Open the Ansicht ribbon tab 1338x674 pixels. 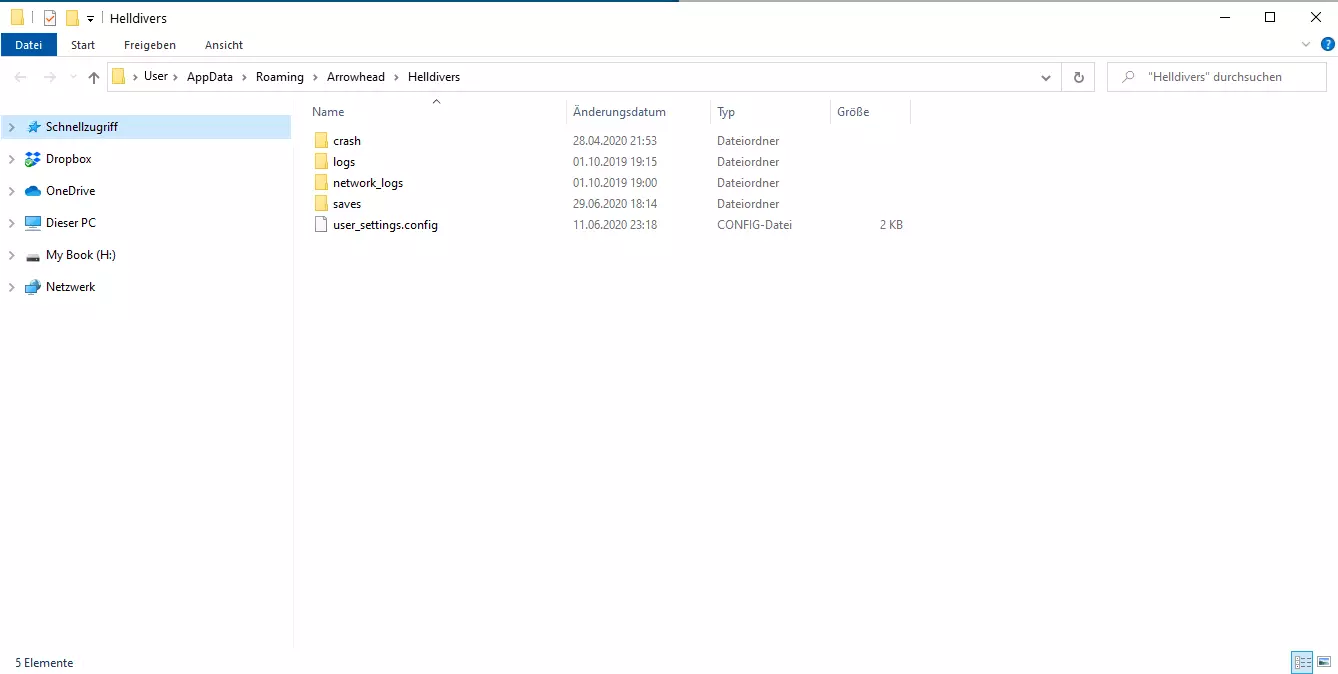(224, 45)
